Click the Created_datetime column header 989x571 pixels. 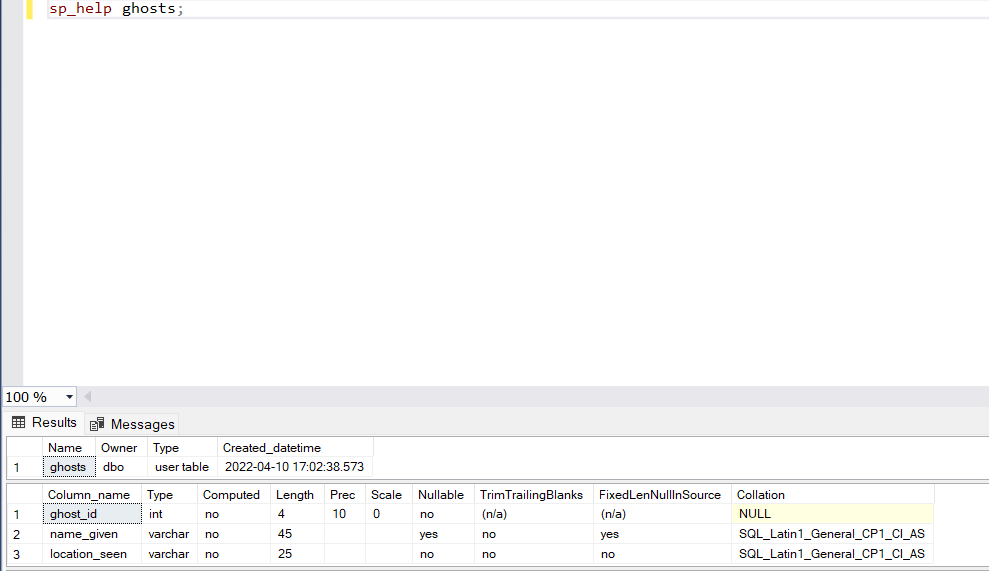295,447
